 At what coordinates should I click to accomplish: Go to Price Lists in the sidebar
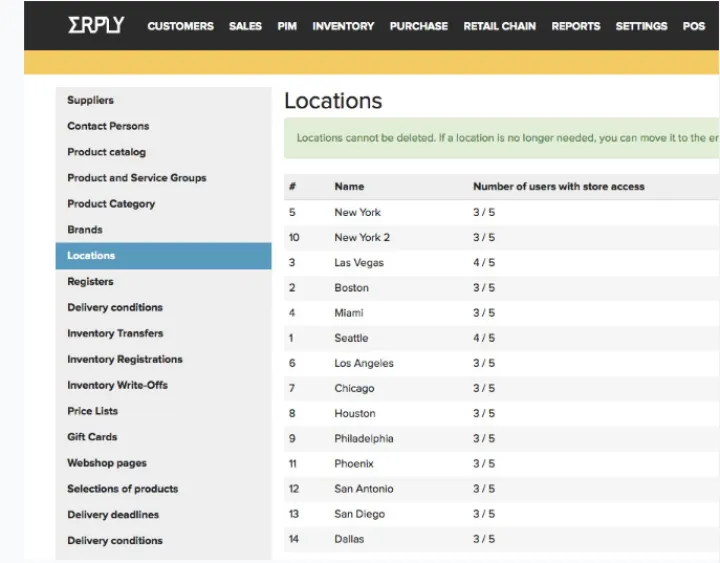(92, 411)
